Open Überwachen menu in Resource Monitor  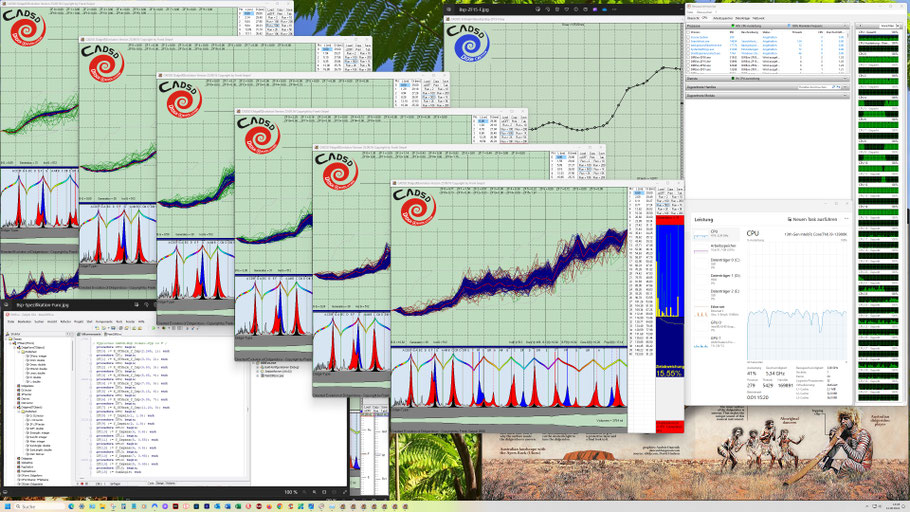(x=704, y=12)
